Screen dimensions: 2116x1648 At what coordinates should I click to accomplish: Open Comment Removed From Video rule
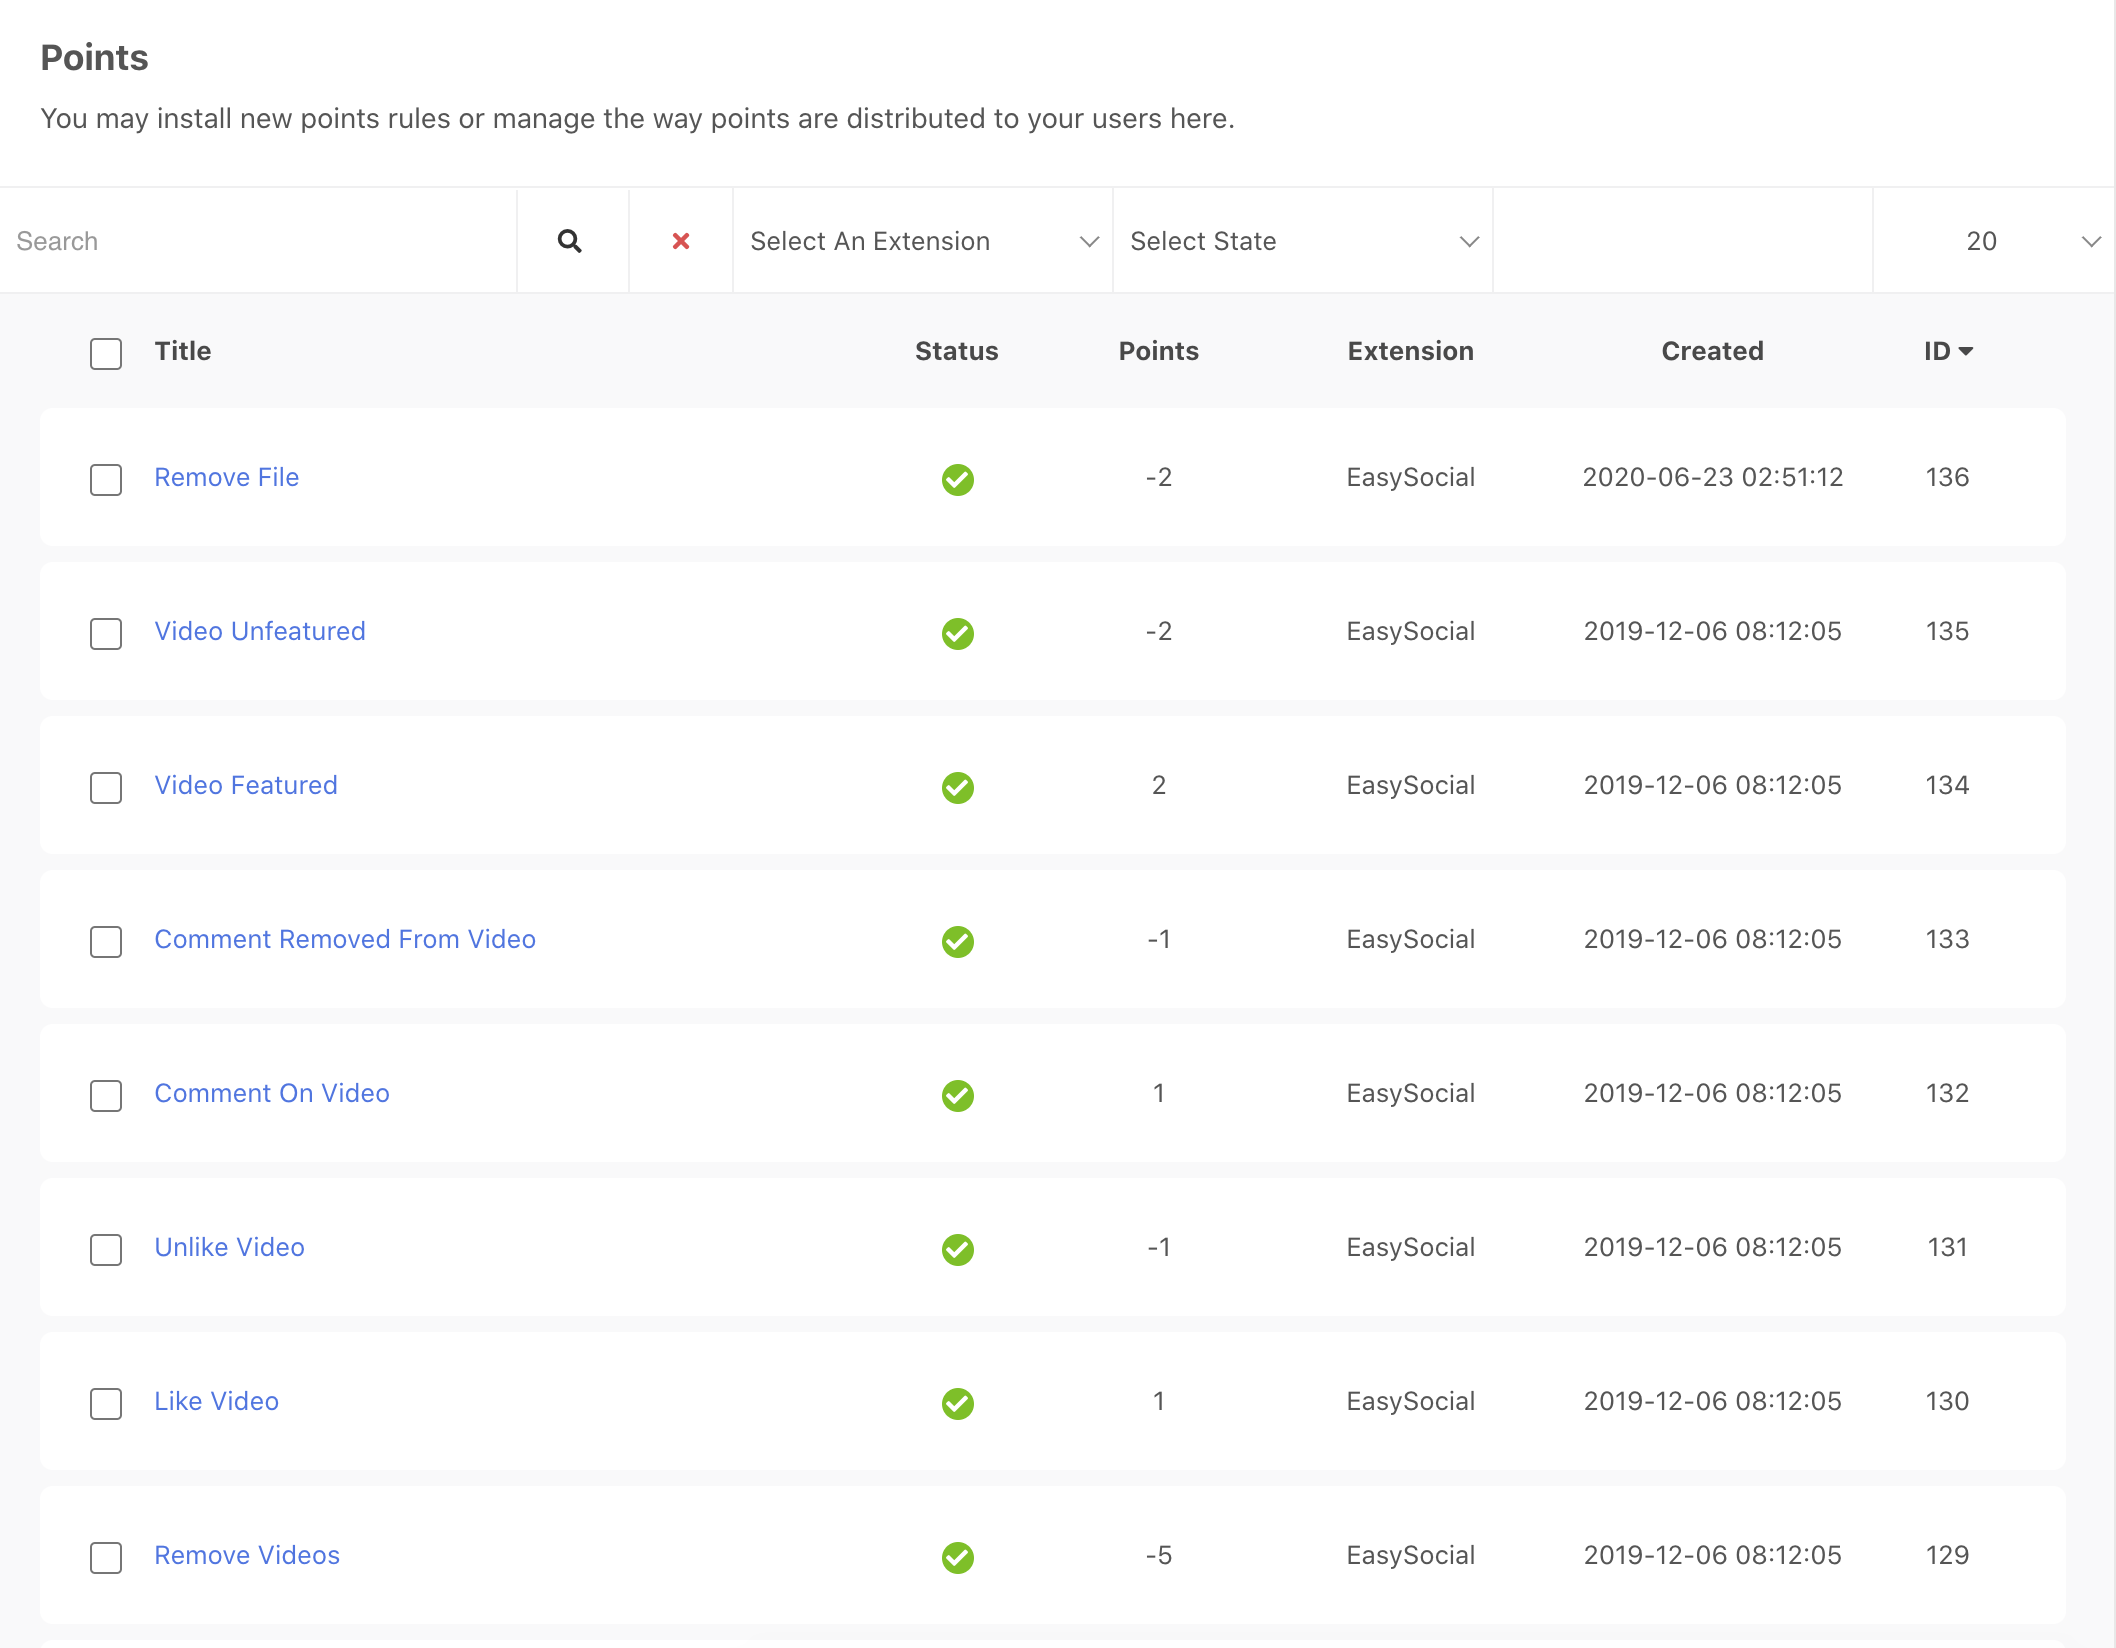(x=345, y=939)
